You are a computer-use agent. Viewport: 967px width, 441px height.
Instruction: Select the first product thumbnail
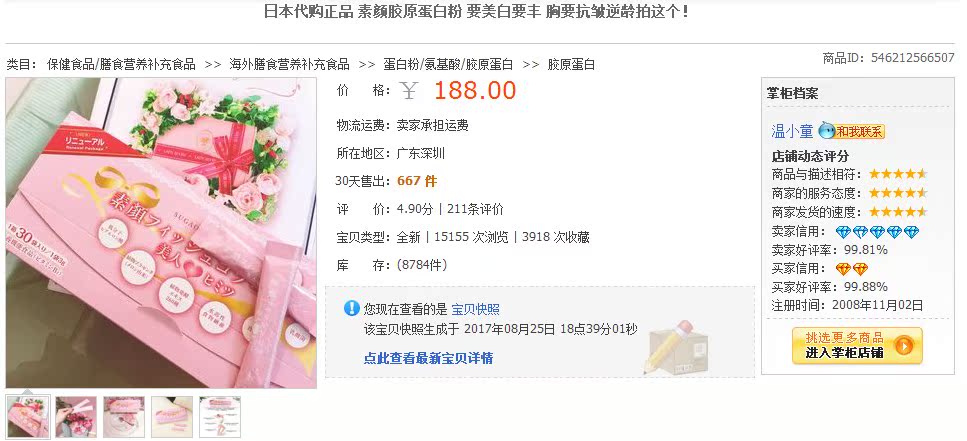click(x=28, y=417)
